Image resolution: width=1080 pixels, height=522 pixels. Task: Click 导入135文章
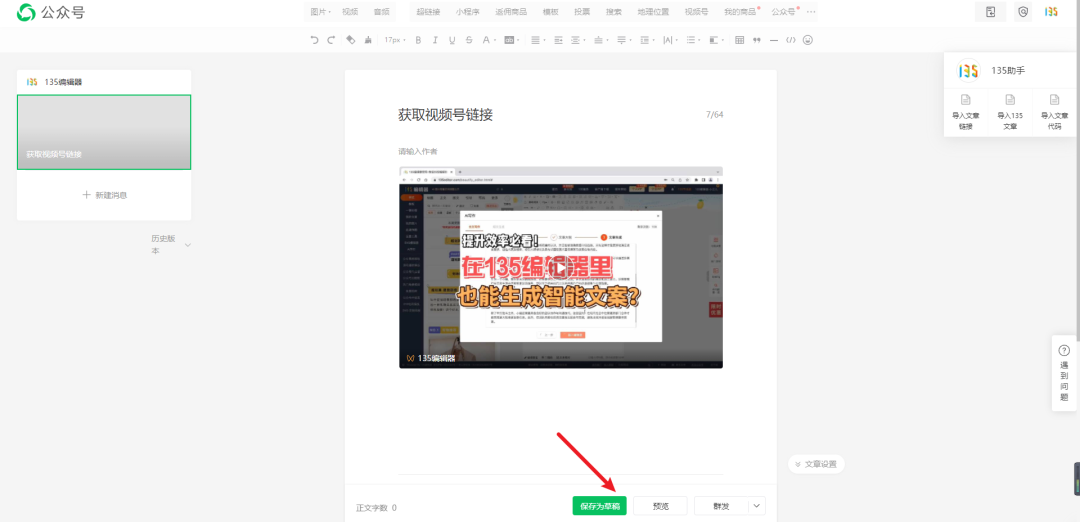click(x=1010, y=112)
